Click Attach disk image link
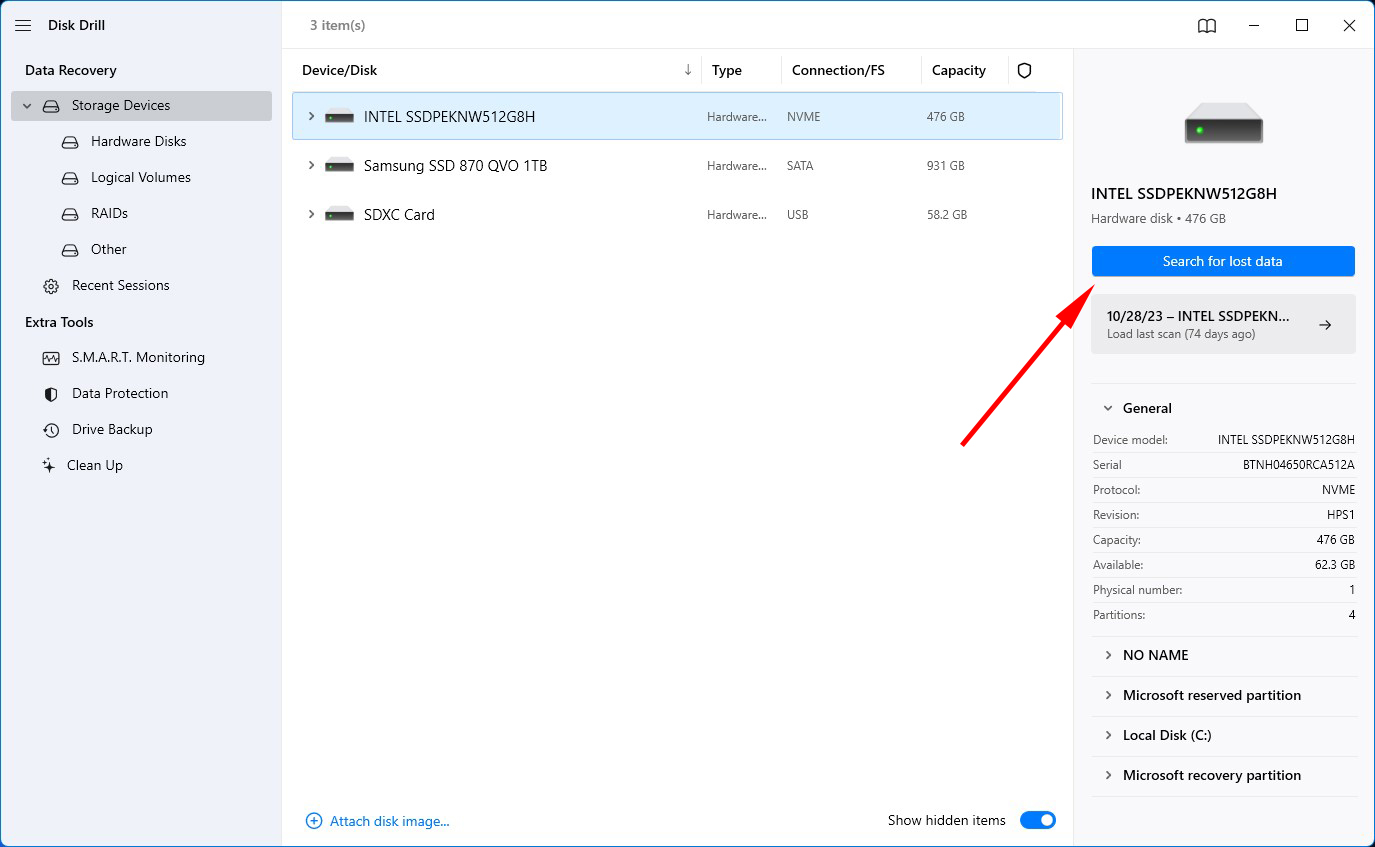Screen dimensions: 1375x847 [390, 821]
